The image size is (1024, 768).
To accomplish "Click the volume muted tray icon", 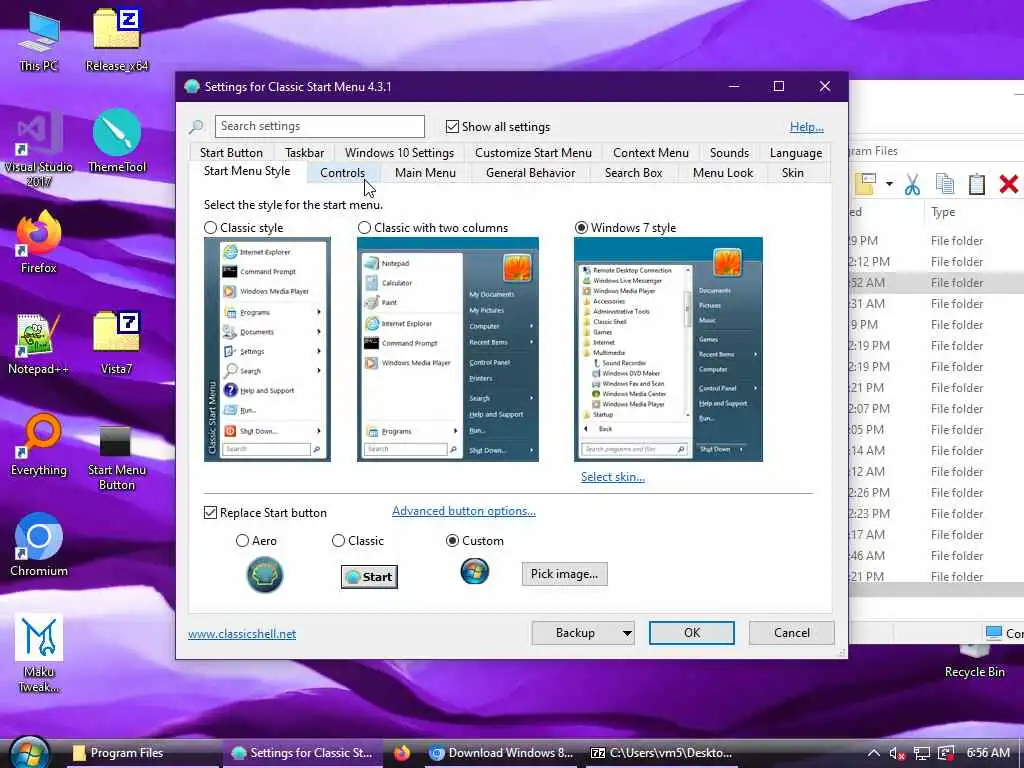I will 897,754.
